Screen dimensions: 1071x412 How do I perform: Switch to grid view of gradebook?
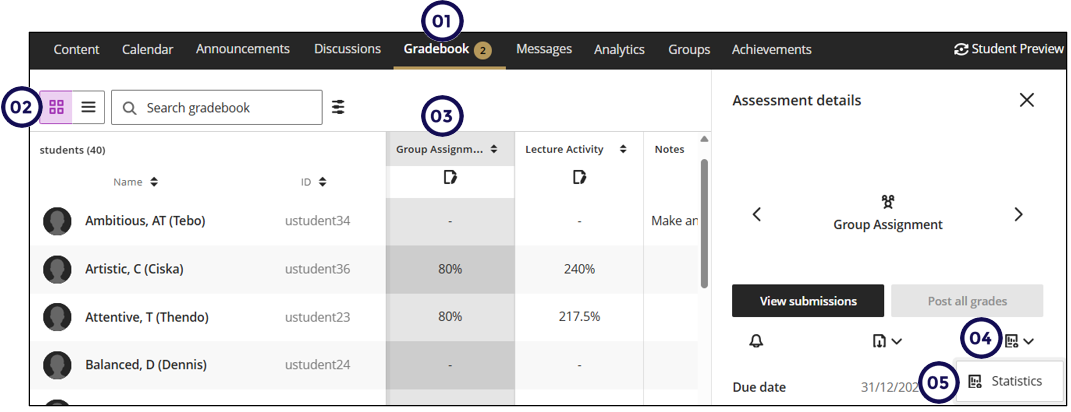tap(56, 107)
